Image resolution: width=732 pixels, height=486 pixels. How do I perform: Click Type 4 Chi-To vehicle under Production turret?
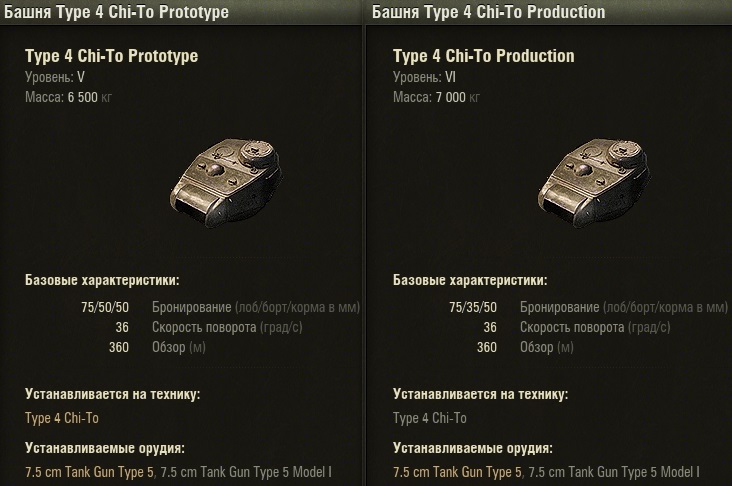pyautogui.click(x=430, y=418)
